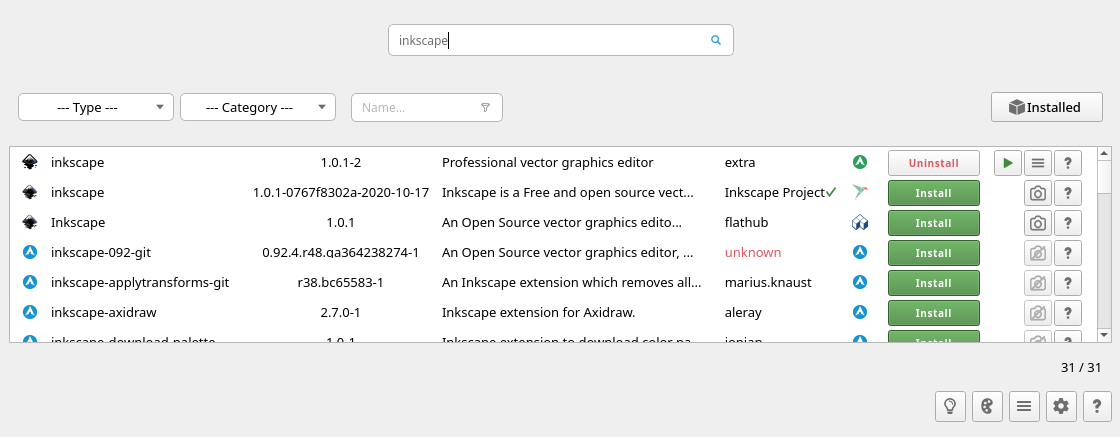Image resolution: width=1120 pixels, height=437 pixels.
Task: Open suggestions lightbulb button
Action: coord(950,406)
